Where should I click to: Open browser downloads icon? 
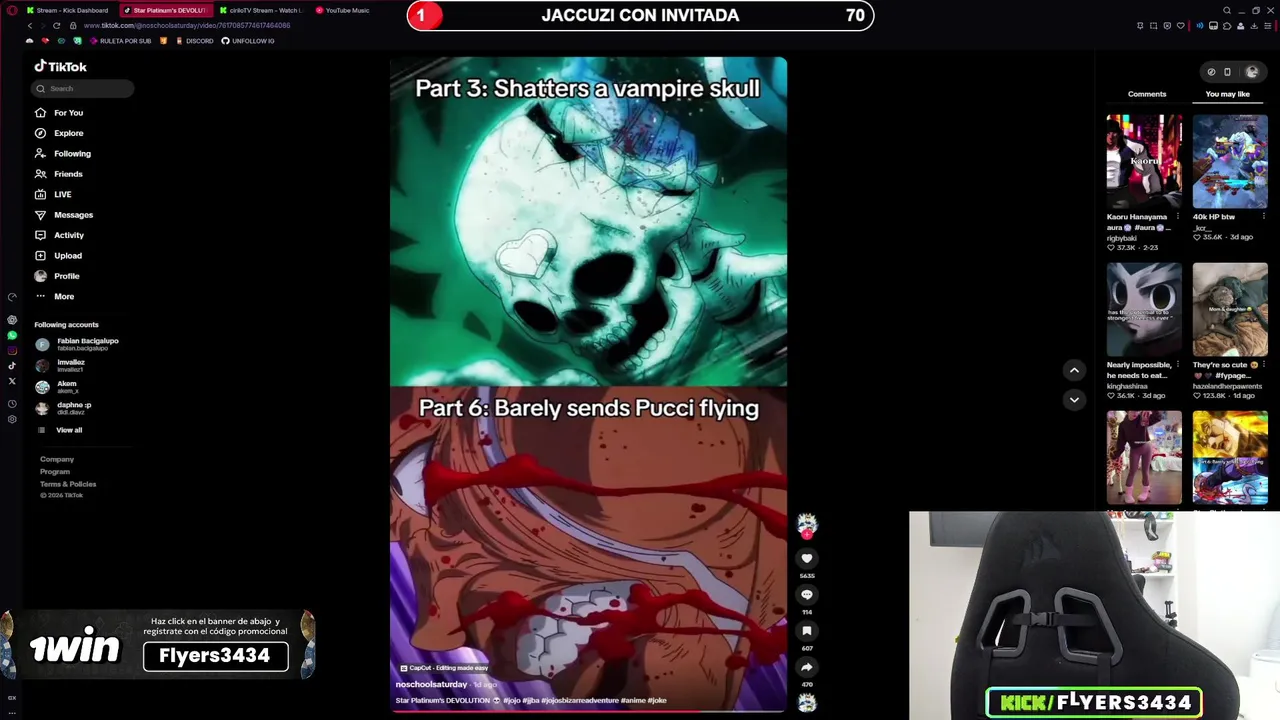pyautogui.click(x=1254, y=26)
